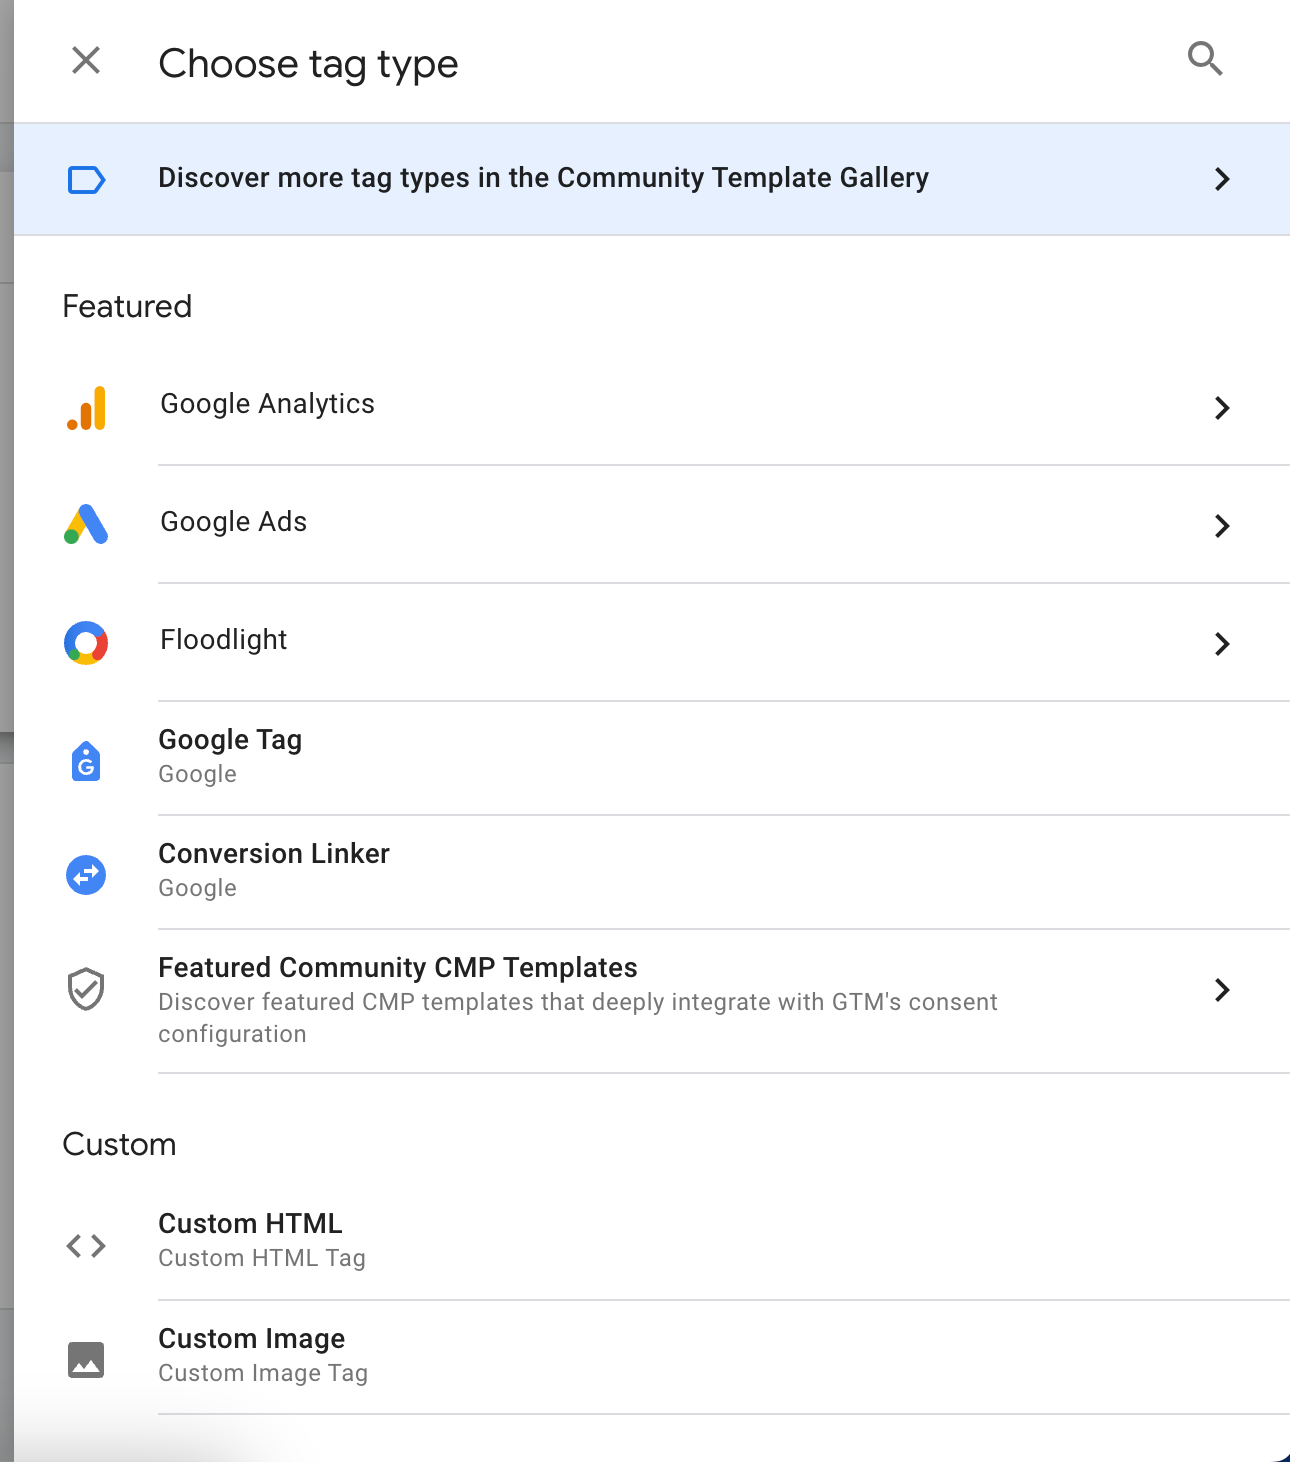1290x1462 pixels.
Task: Click the Google Tag blue tag icon
Action: (x=86, y=761)
